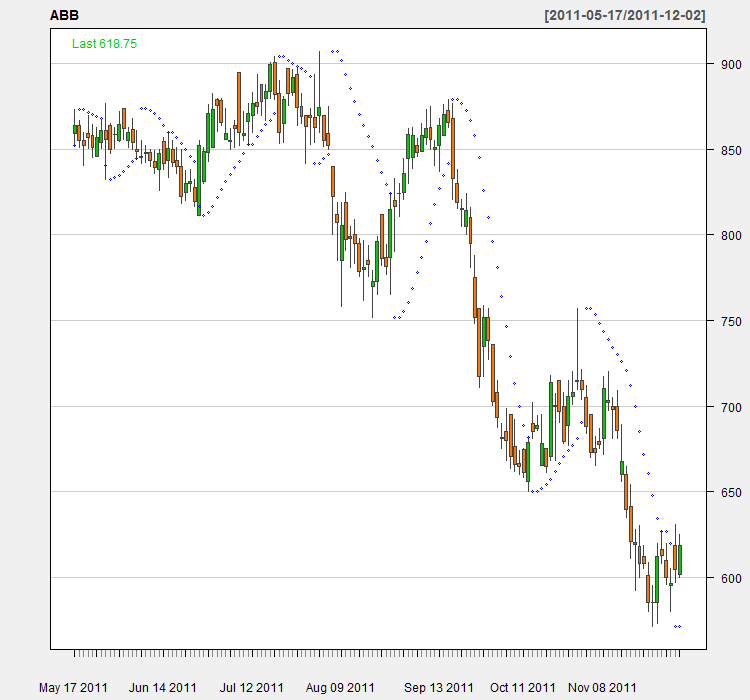Select the 800 price axis label
The image size is (750, 700).
point(727,236)
